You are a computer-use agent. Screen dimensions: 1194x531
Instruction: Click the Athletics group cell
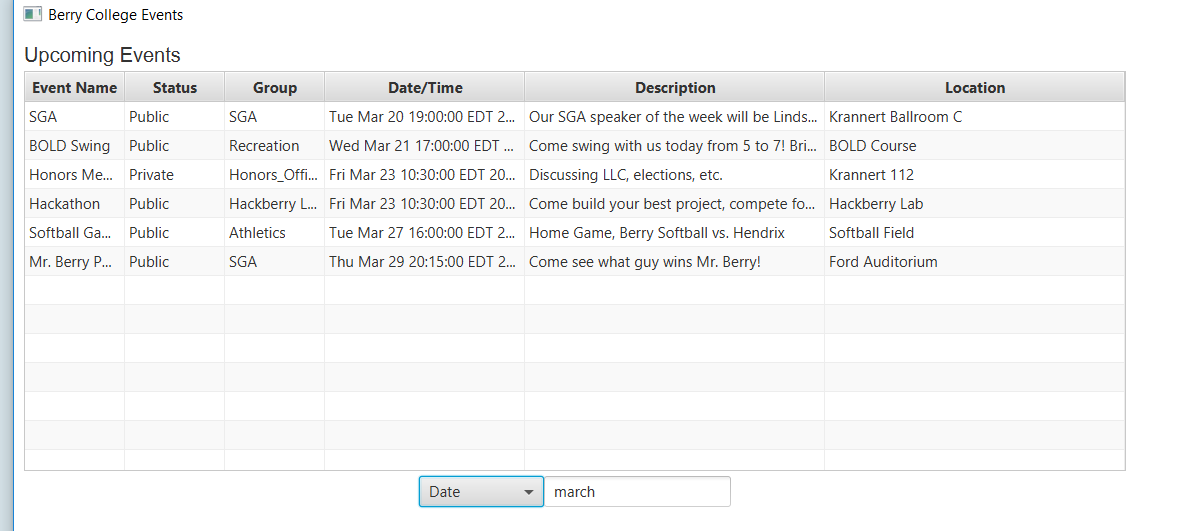coord(257,233)
